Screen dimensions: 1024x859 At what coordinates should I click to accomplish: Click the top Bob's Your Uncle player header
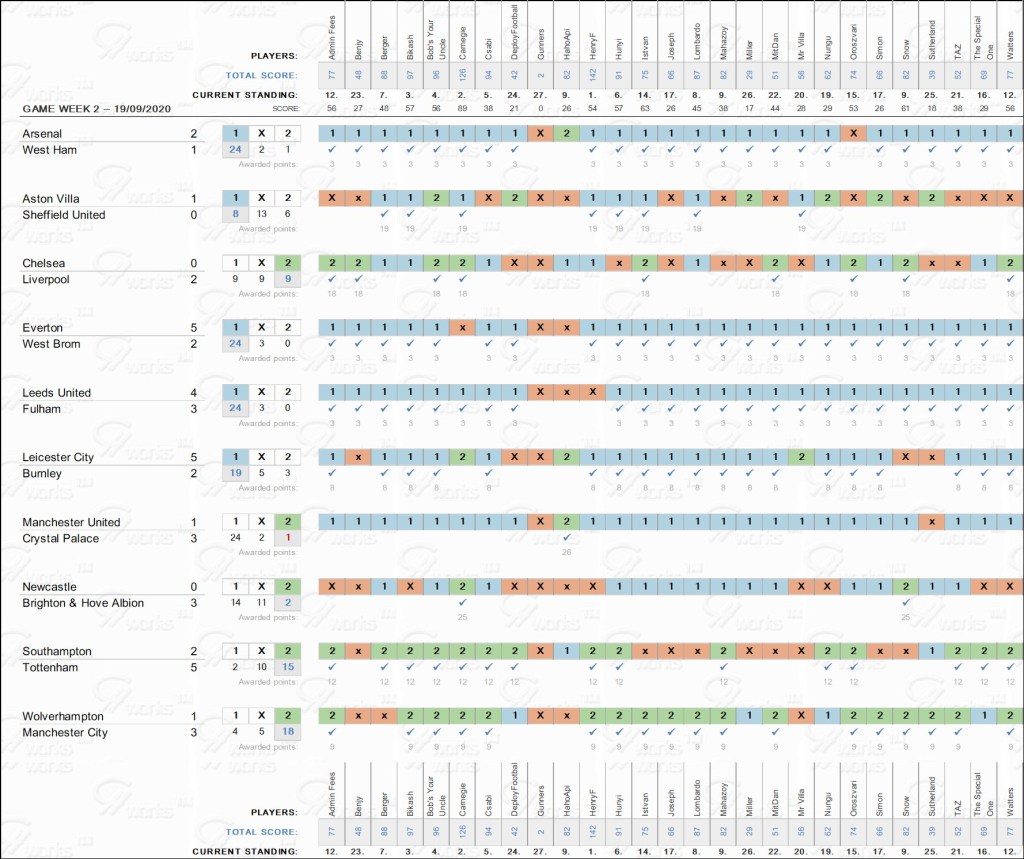[x=436, y=40]
